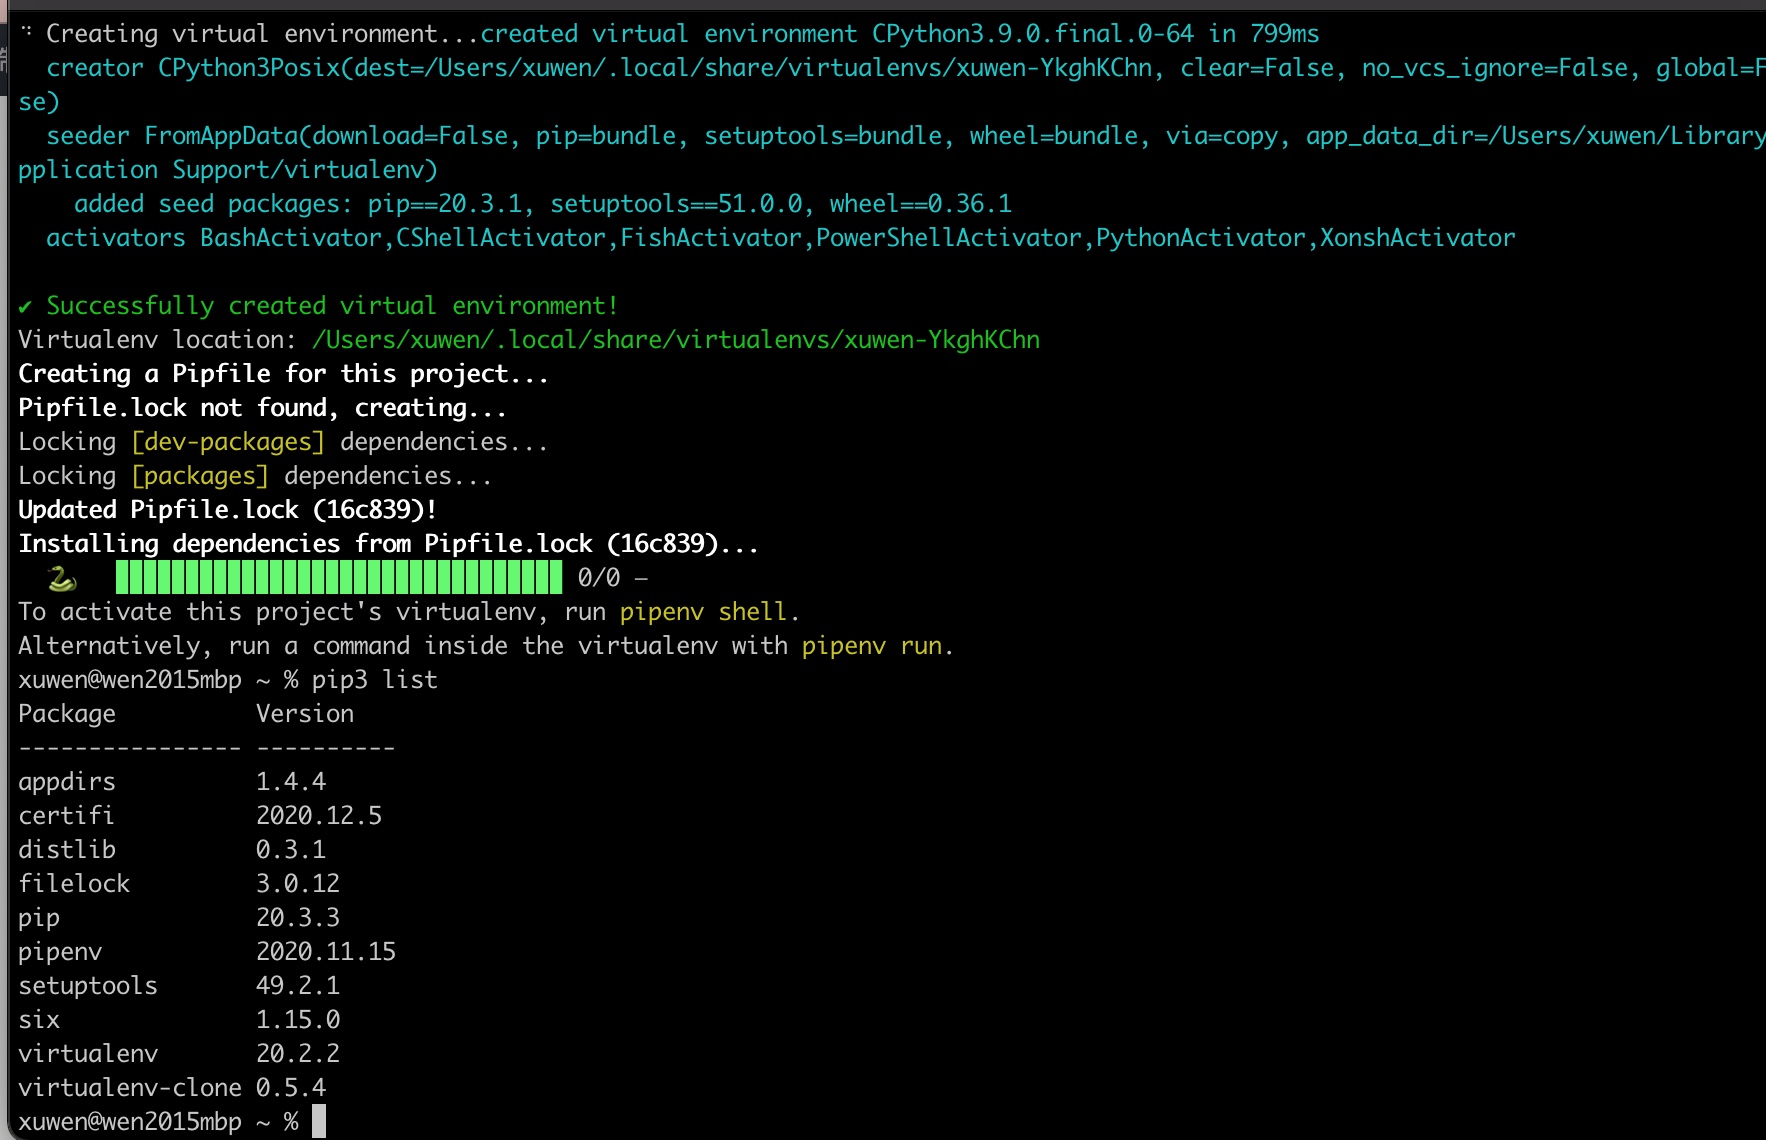Click the yellow [packages] label

[x=200, y=476]
